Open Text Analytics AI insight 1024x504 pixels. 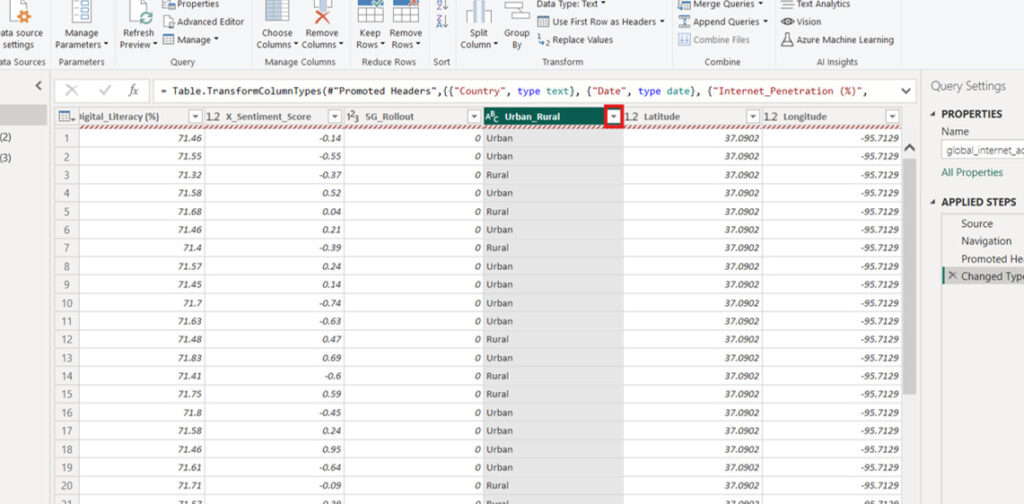pyautogui.click(x=816, y=5)
